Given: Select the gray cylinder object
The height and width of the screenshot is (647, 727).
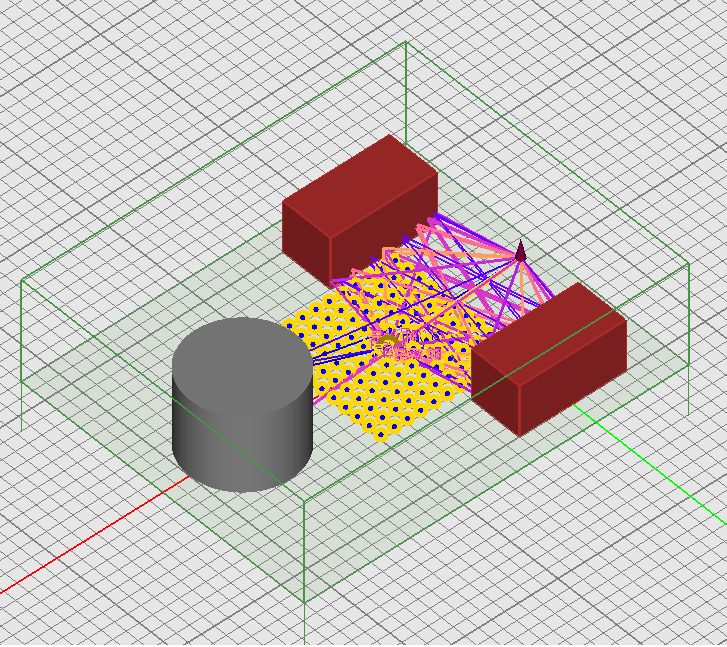Looking at the screenshot, I should pyautogui.click(x=242, y=404).
